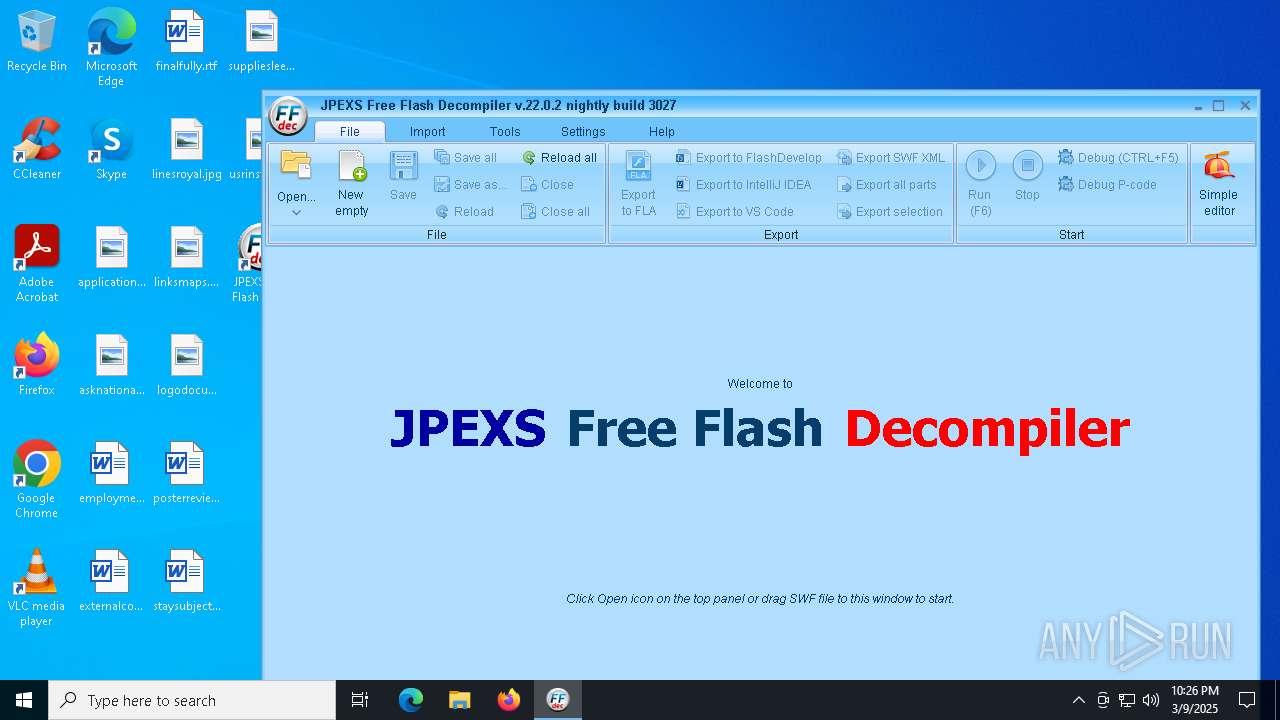Open Adobe Acrobat desktop shortcut
1280x720 pixels.
pos(37,264)
